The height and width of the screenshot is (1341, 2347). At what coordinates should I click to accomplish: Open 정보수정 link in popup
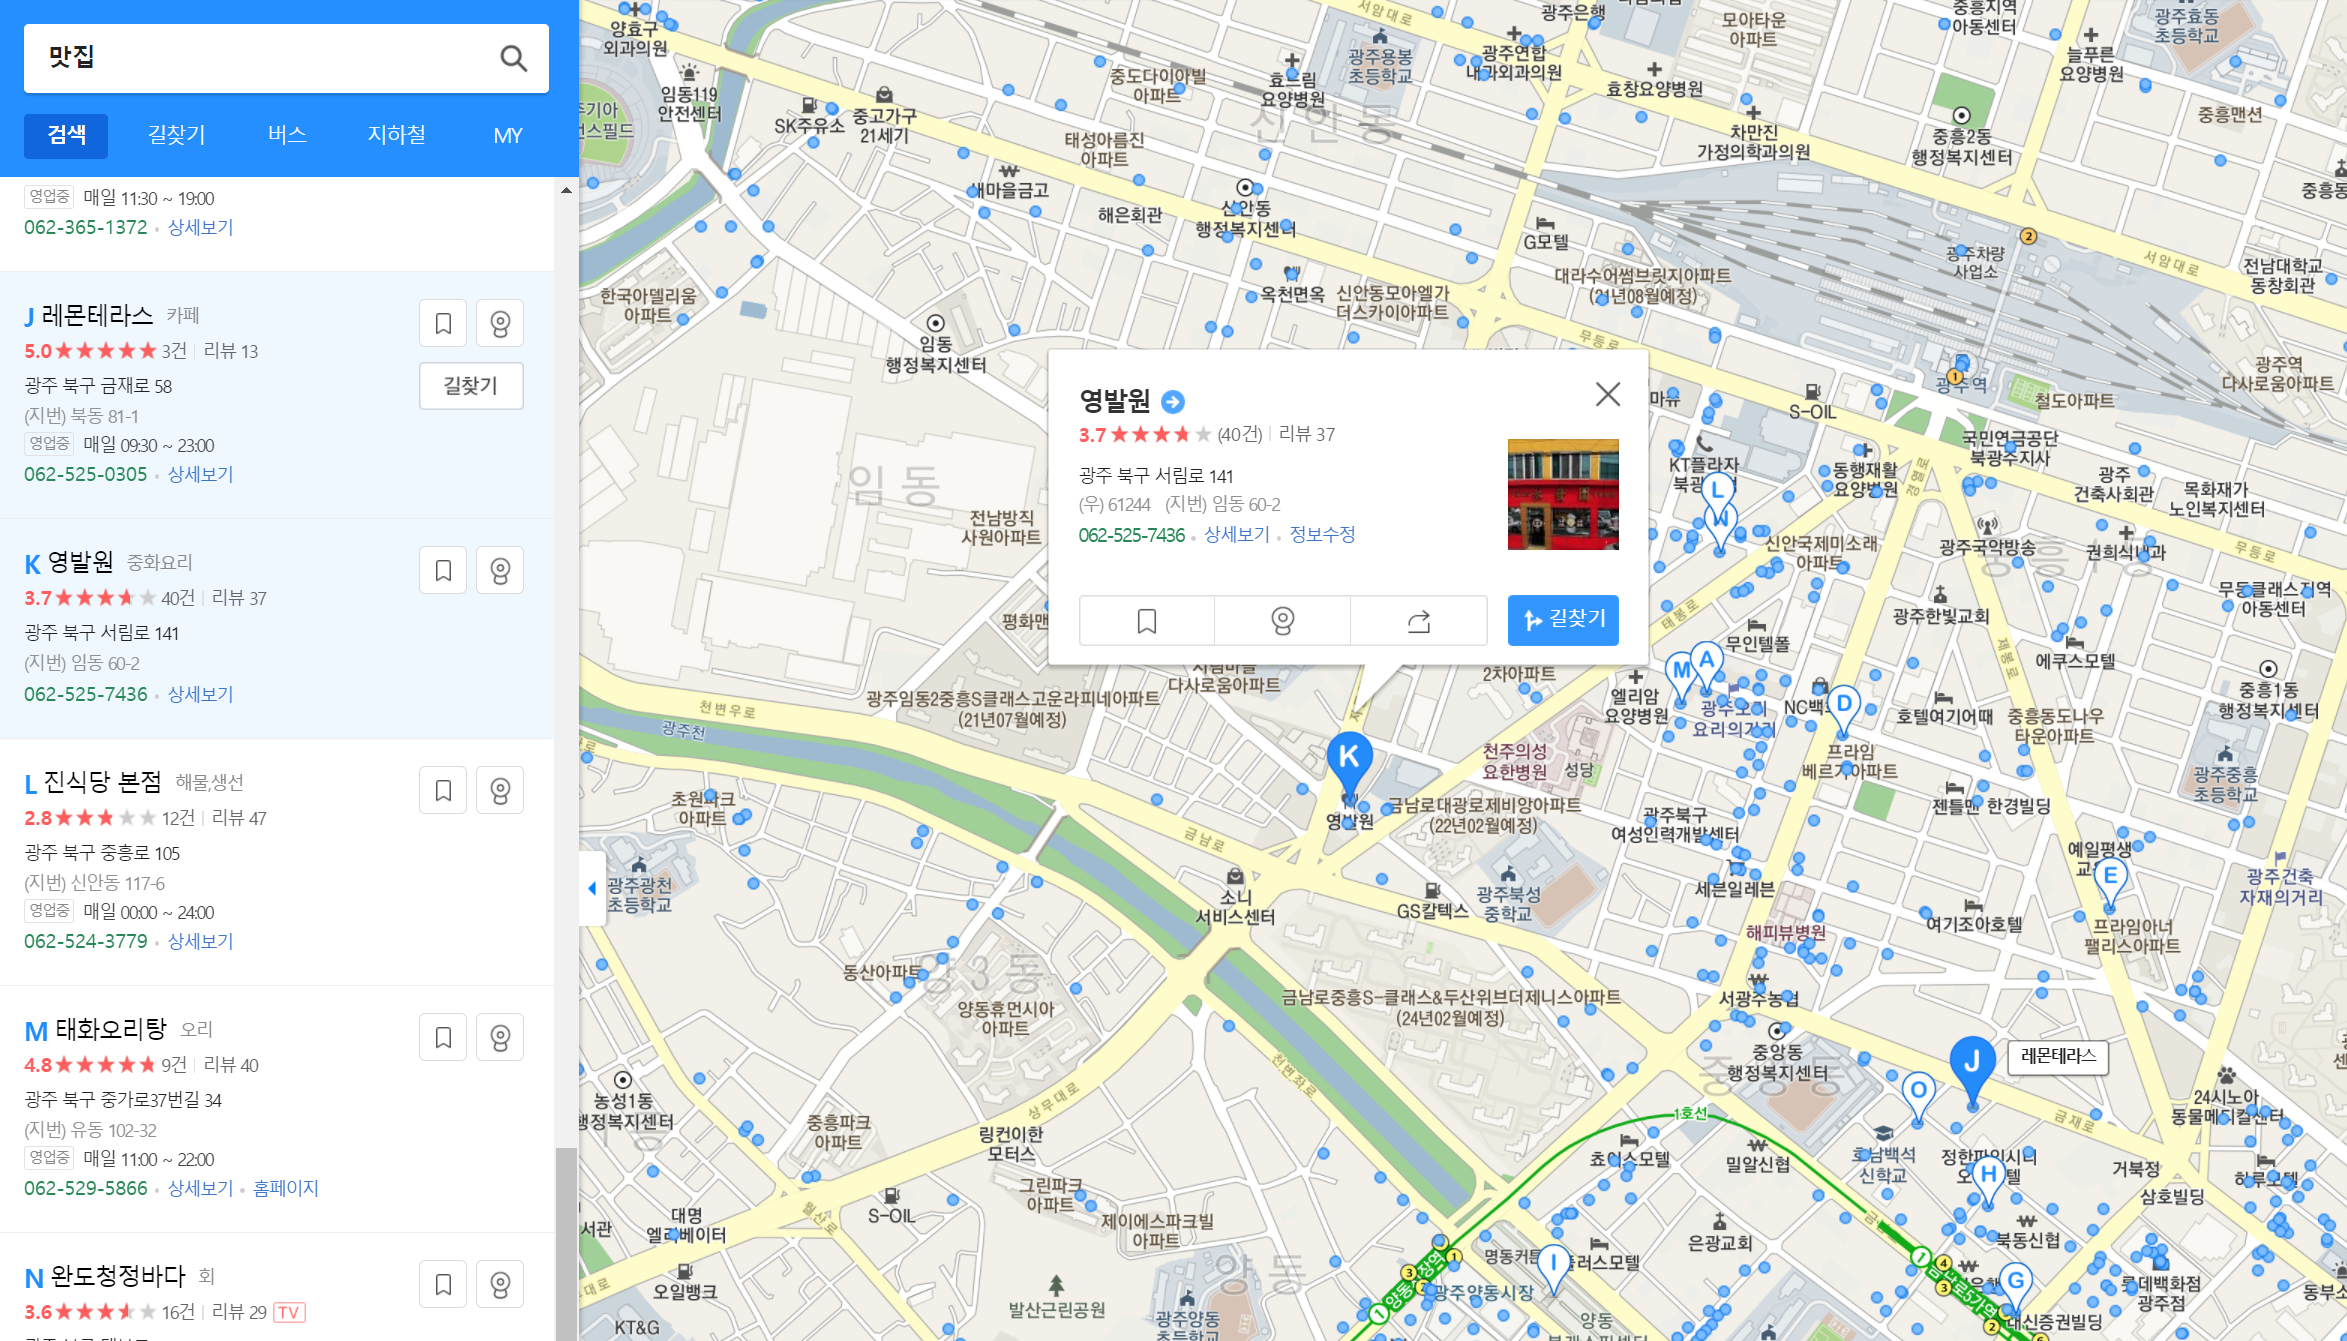click(x=1322, y=535)
